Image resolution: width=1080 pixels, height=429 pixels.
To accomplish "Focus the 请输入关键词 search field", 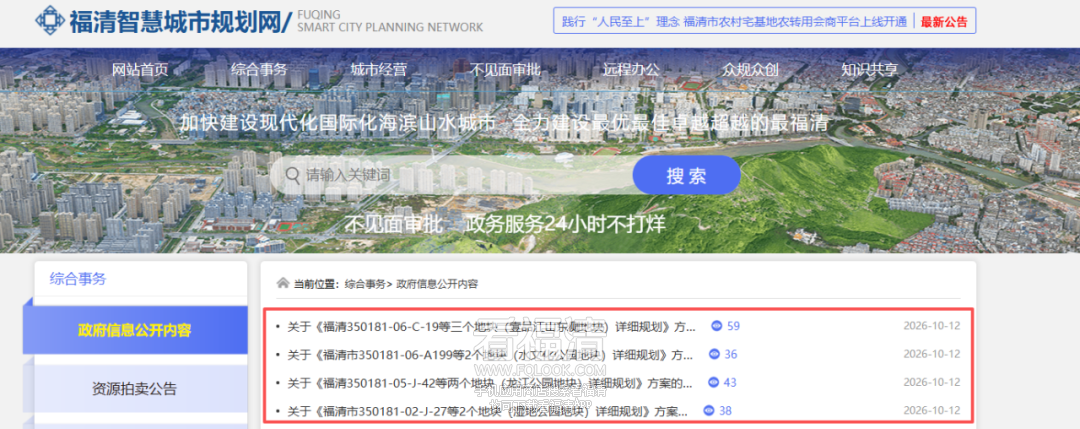I will pos(451,175).
